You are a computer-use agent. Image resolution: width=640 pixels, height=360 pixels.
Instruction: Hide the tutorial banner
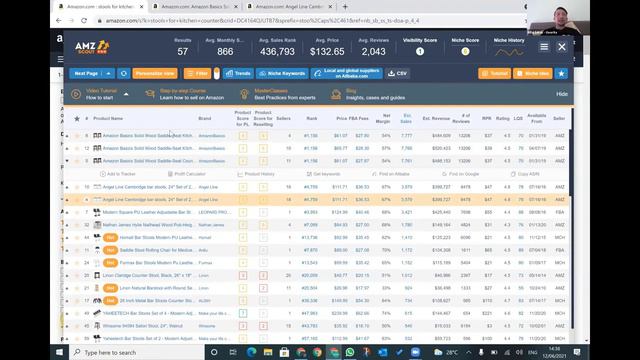(562, 94)
